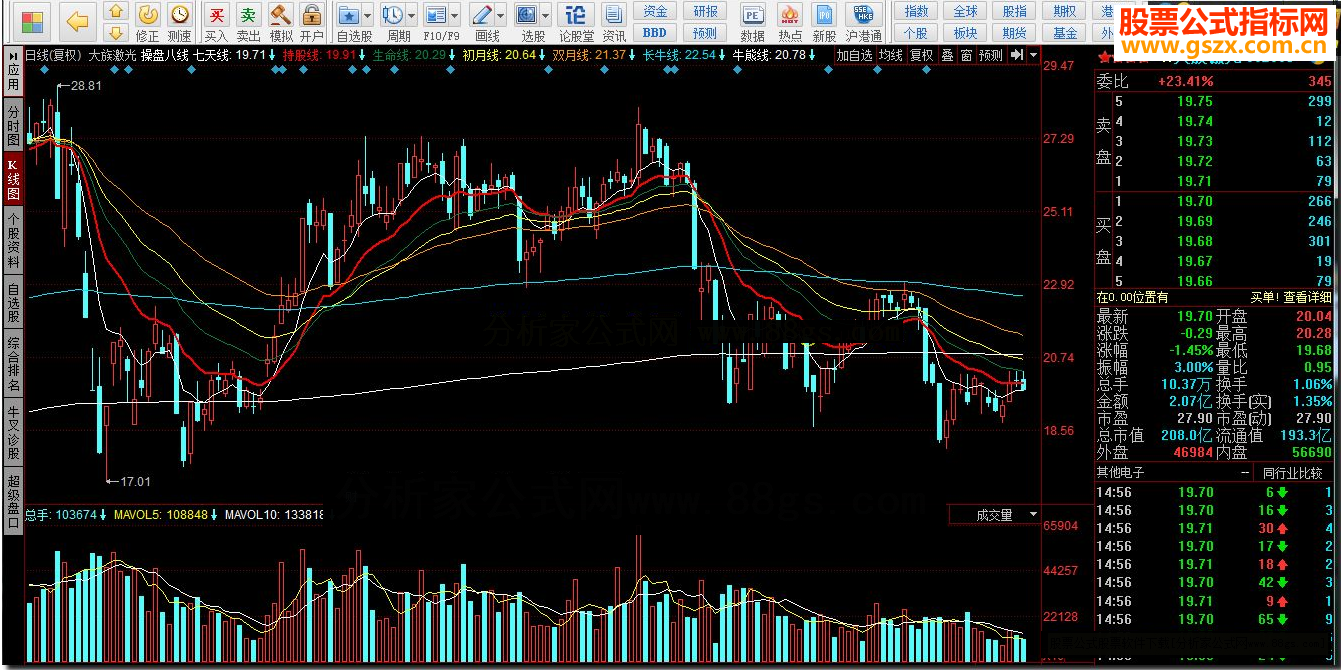Go back with the orange left arrow

(77, 20)
